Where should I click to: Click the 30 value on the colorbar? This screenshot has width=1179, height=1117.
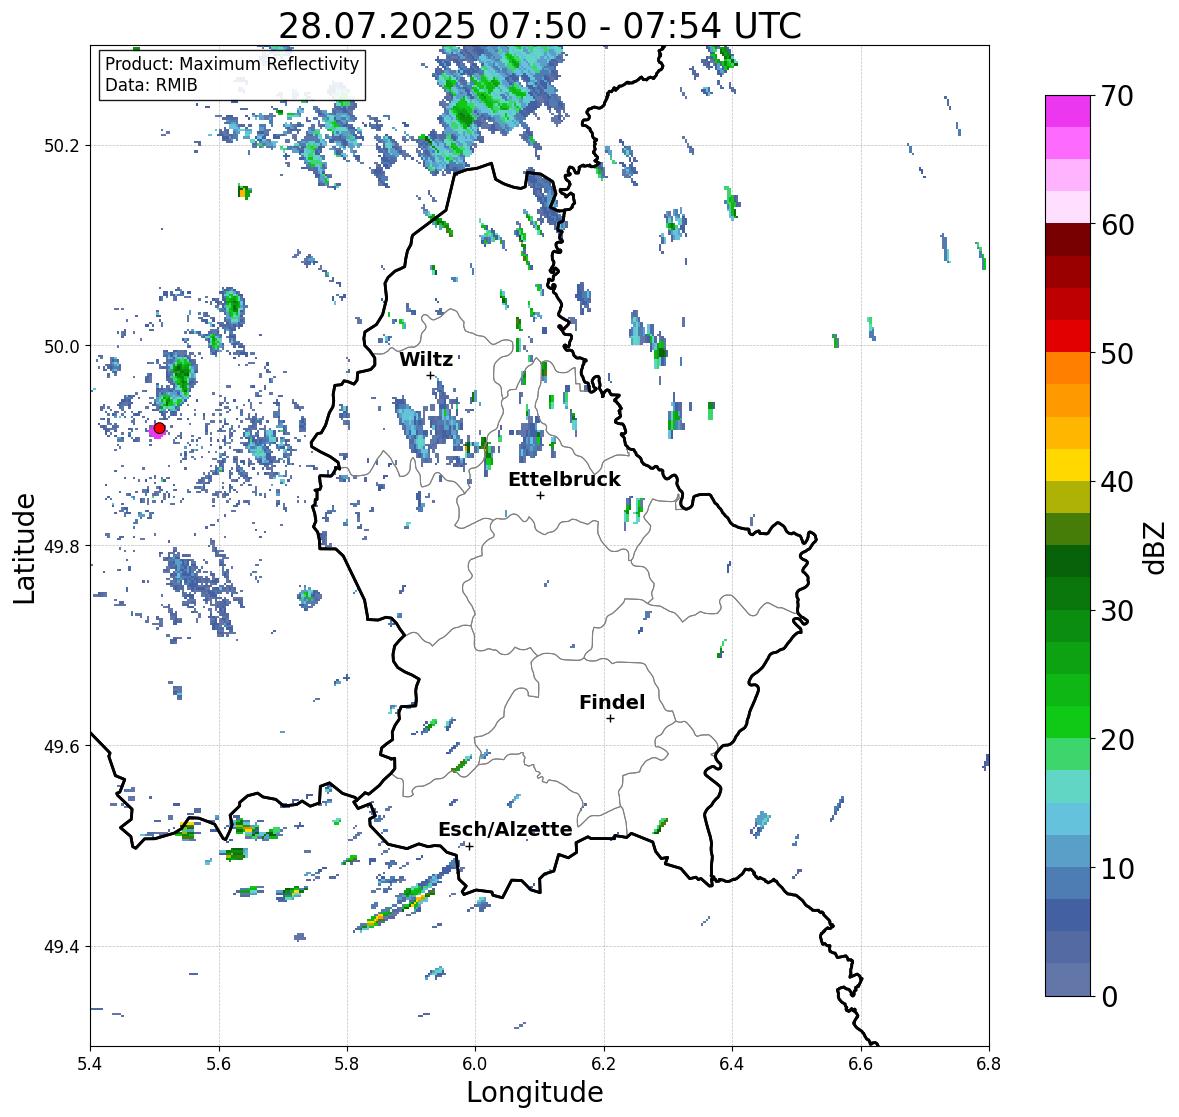tap(1117, 611)
